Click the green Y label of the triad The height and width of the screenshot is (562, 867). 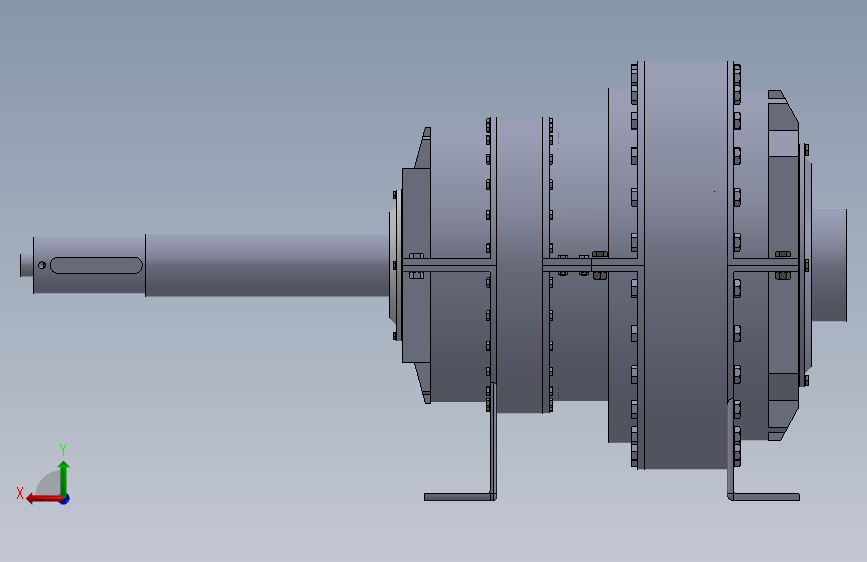click(x=63, y=450)
